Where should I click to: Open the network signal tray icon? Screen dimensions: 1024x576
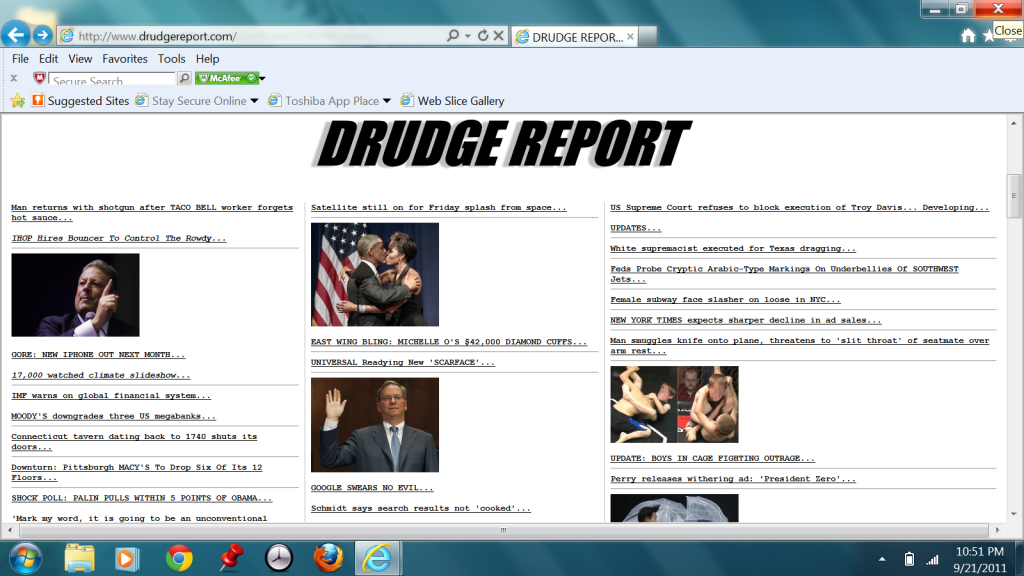pos(933,560)
